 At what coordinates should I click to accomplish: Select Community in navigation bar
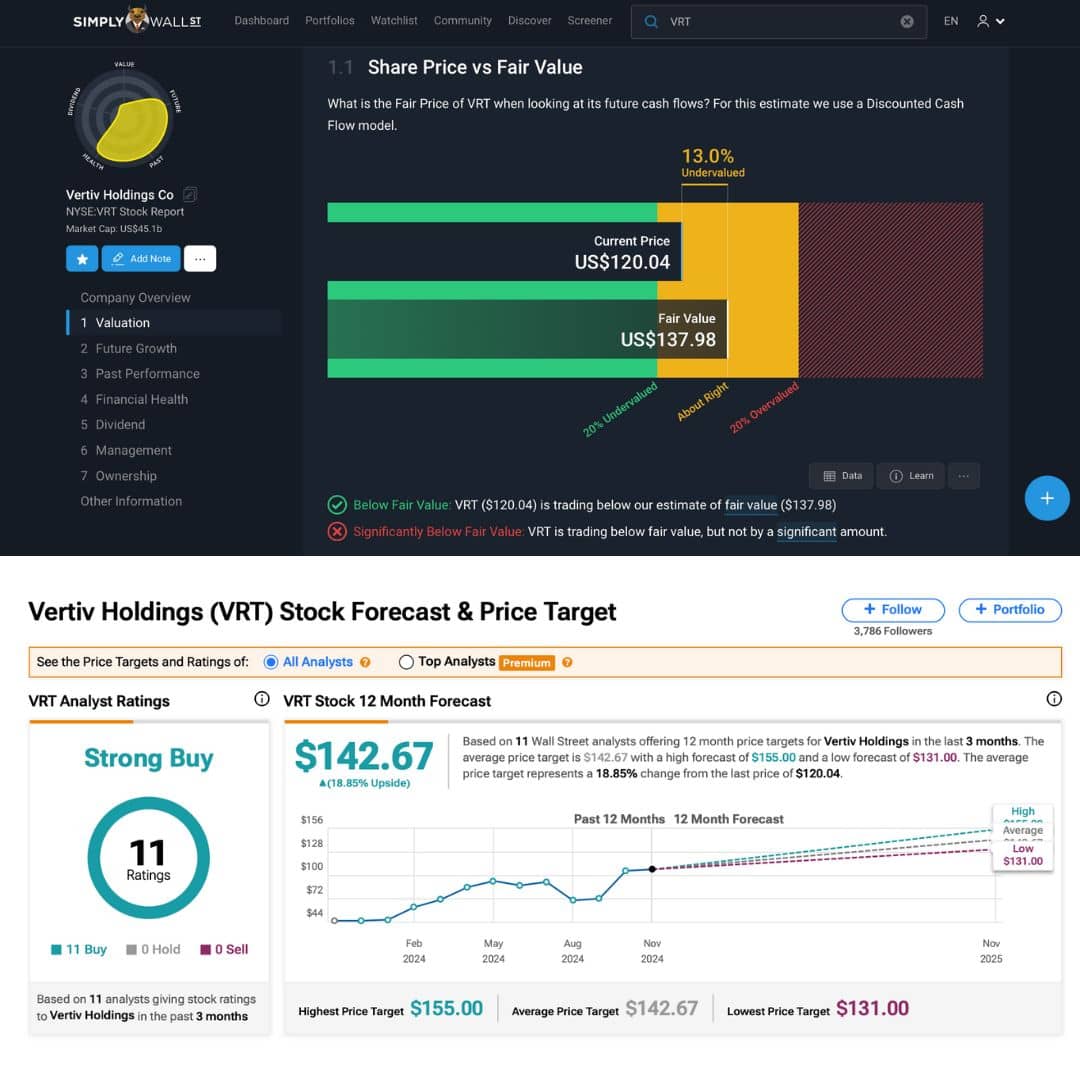point(463,21)
